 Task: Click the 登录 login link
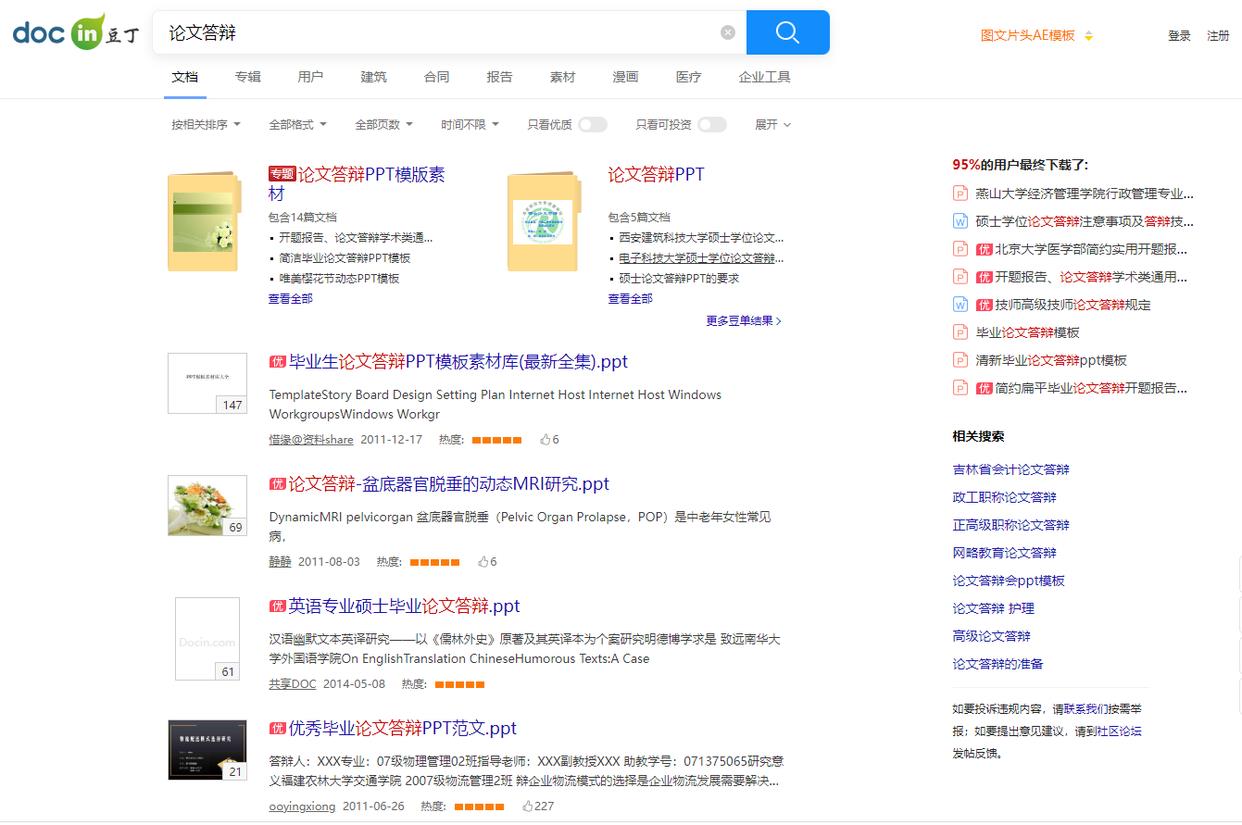[x=1179, y=36]
